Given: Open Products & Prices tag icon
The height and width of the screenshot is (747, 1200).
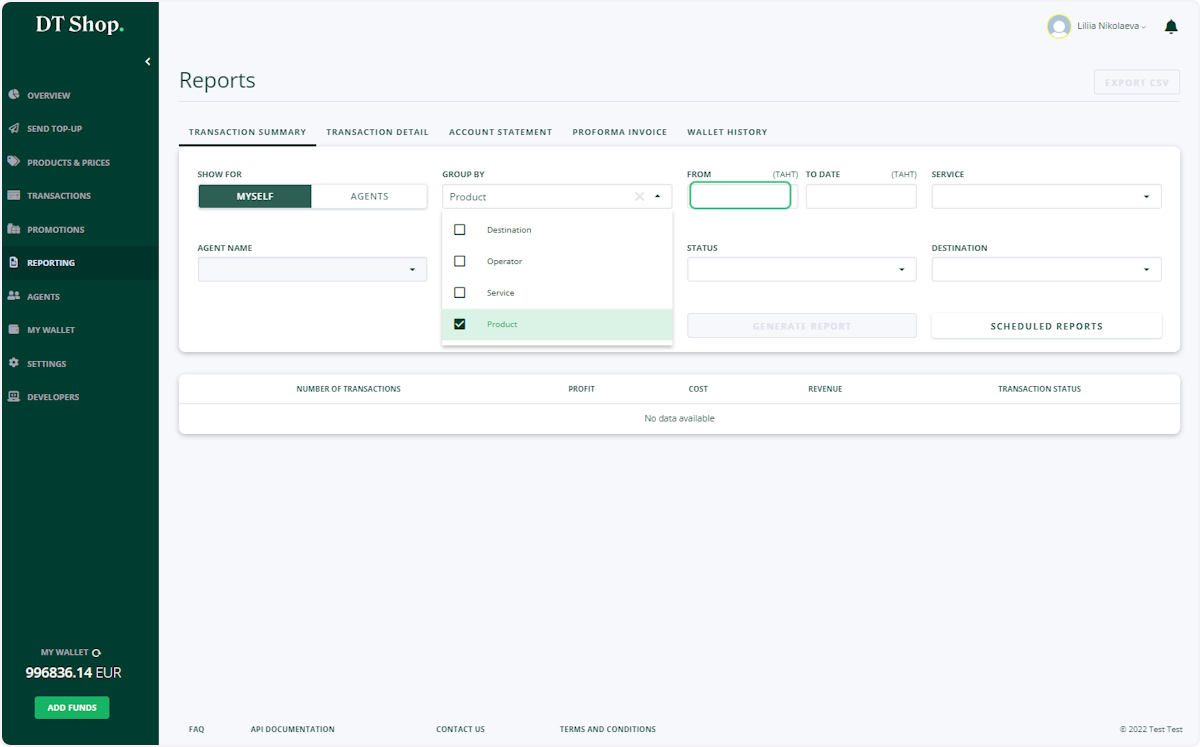Looking at the screenshot, I should (x=14, y=162).
